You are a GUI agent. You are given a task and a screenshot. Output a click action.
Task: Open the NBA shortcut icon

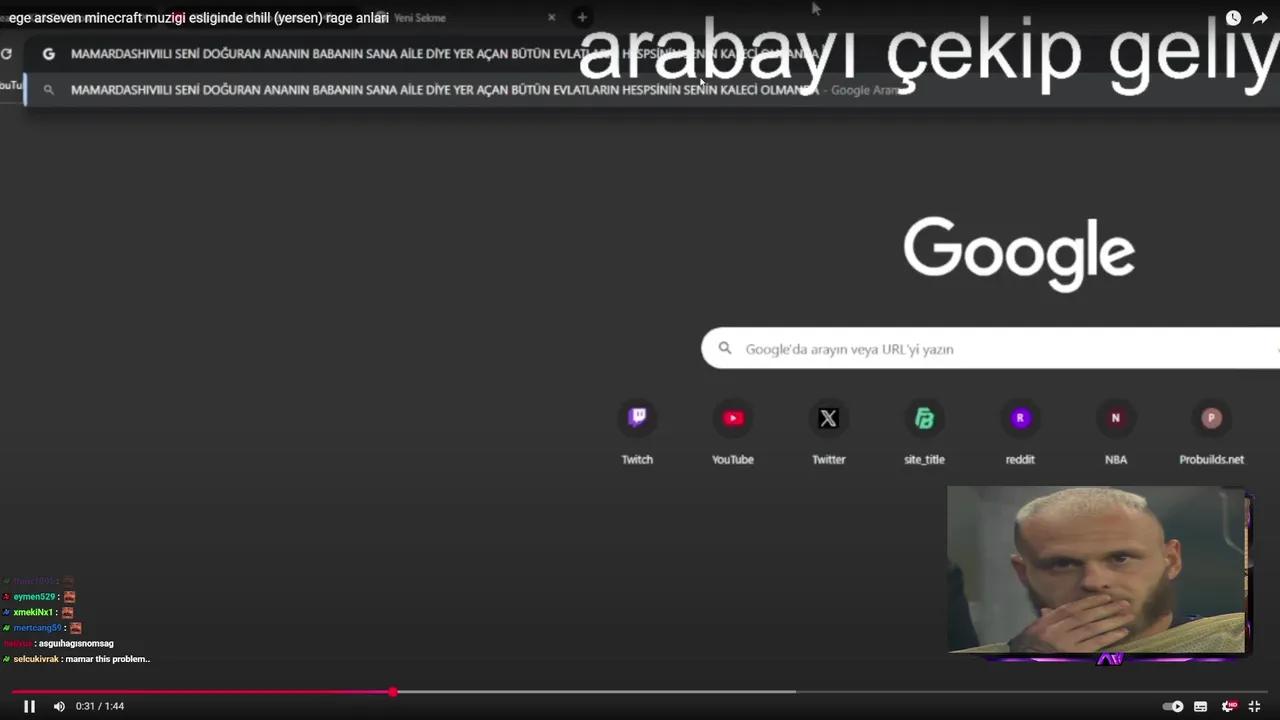pyautogui.click(x=1116, y=418)
